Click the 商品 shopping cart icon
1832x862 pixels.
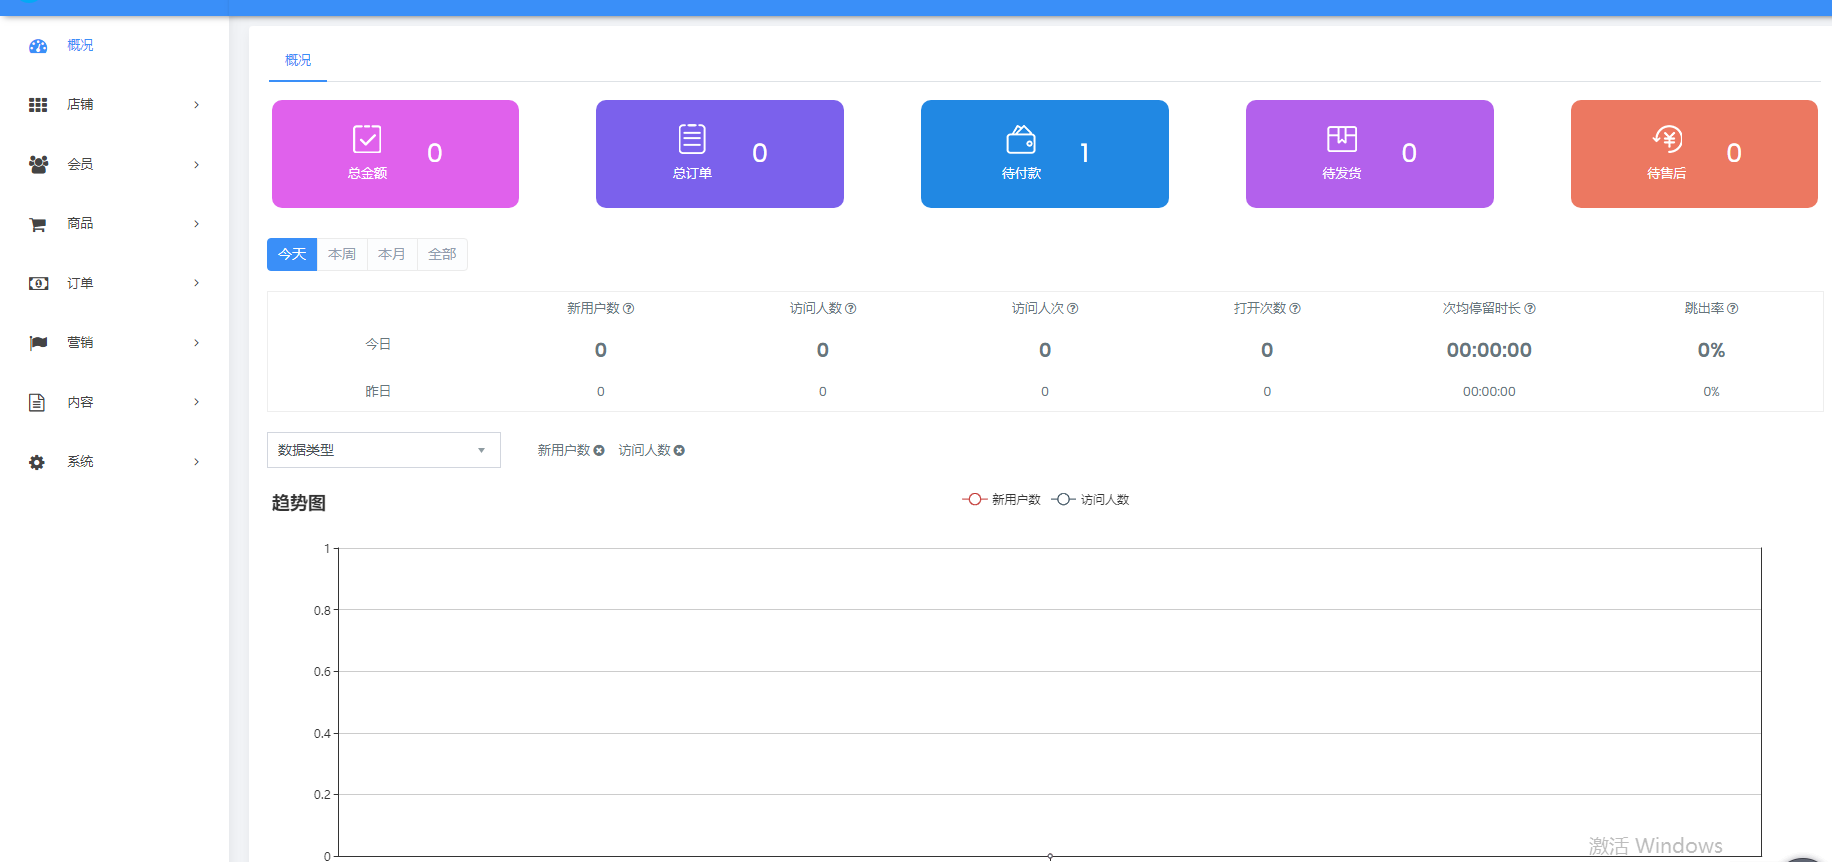pos(38,224)
